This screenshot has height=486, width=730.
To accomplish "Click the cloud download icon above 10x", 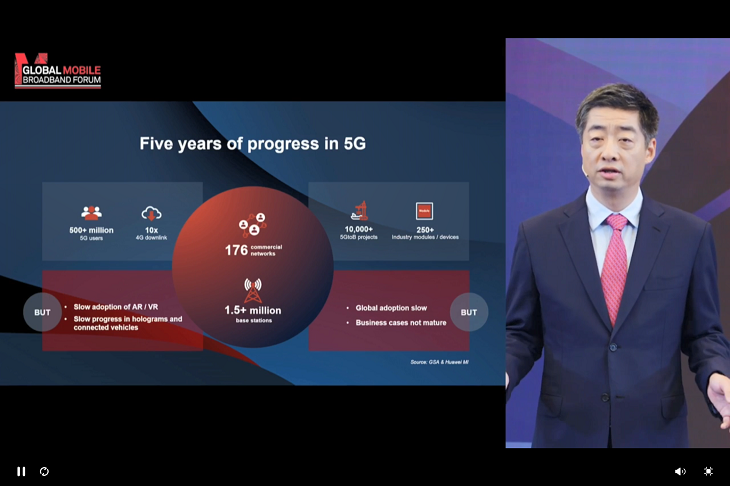I will [152, 212].
